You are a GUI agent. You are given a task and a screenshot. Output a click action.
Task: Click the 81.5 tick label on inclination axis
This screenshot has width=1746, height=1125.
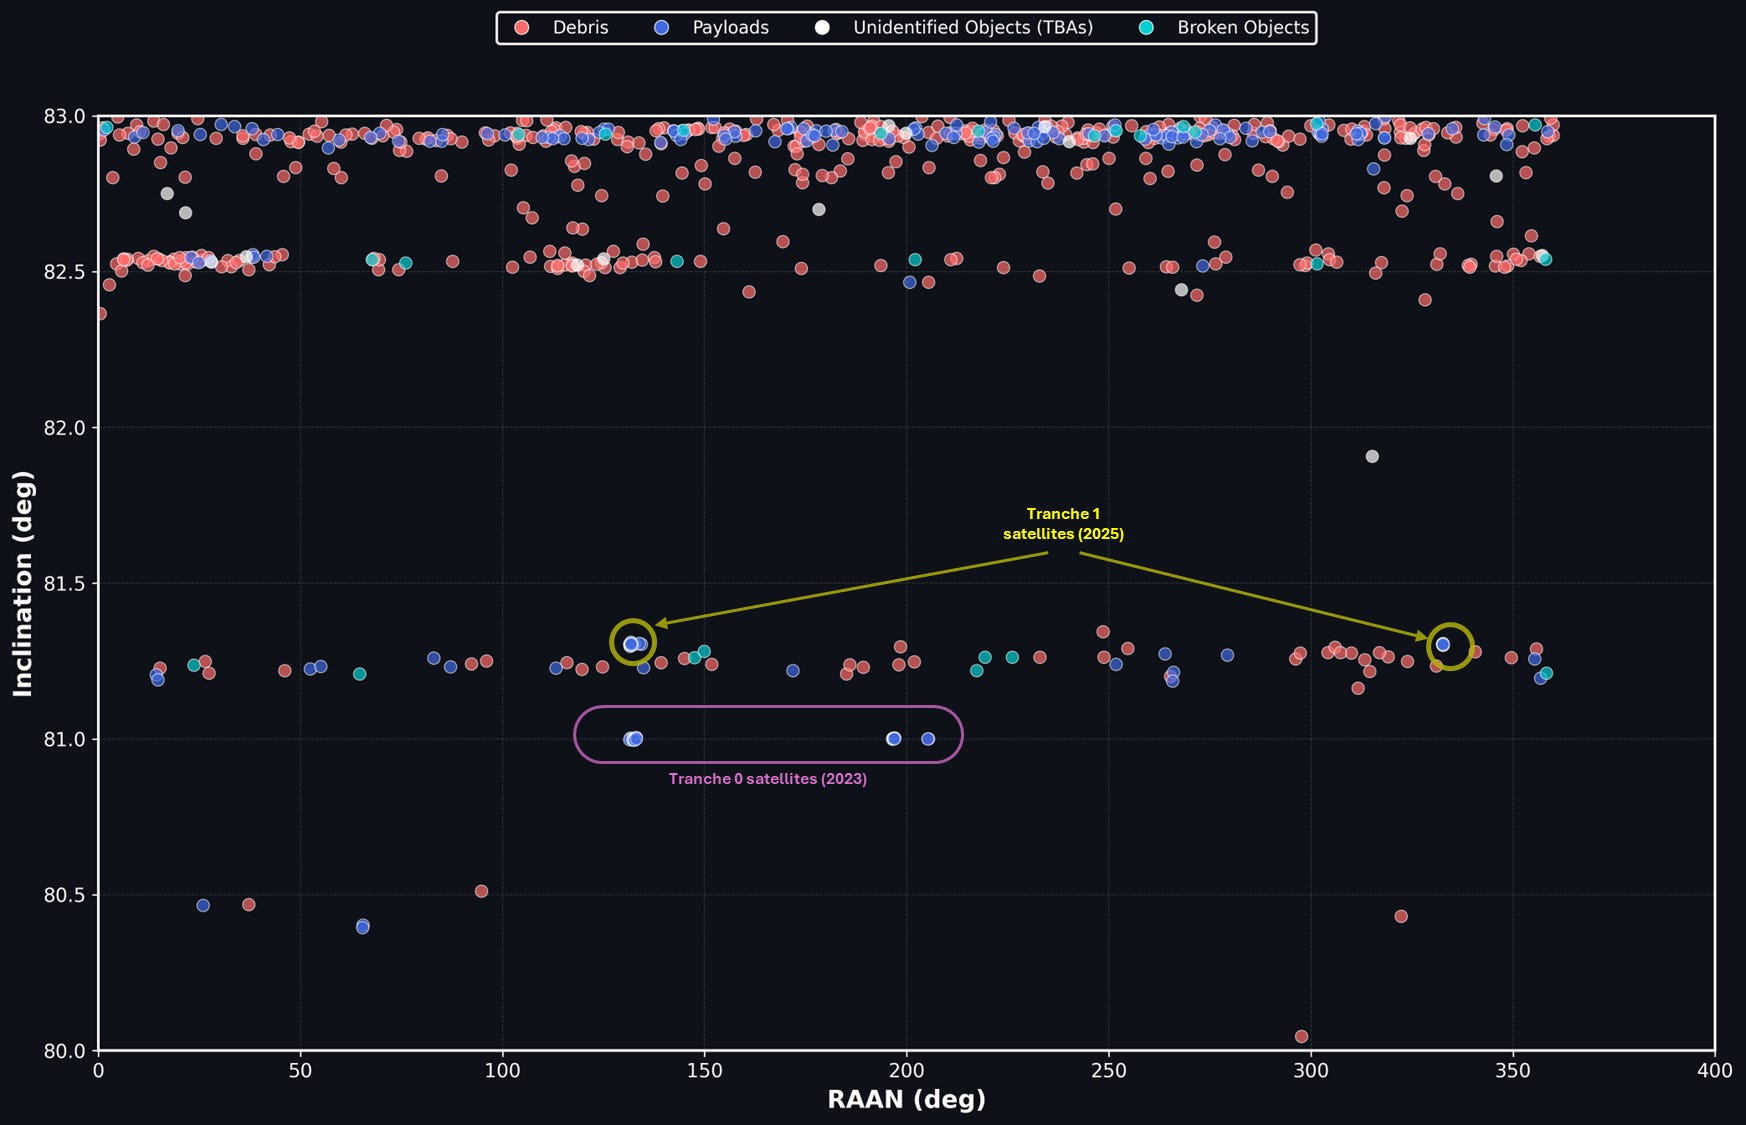coord(64,583)
